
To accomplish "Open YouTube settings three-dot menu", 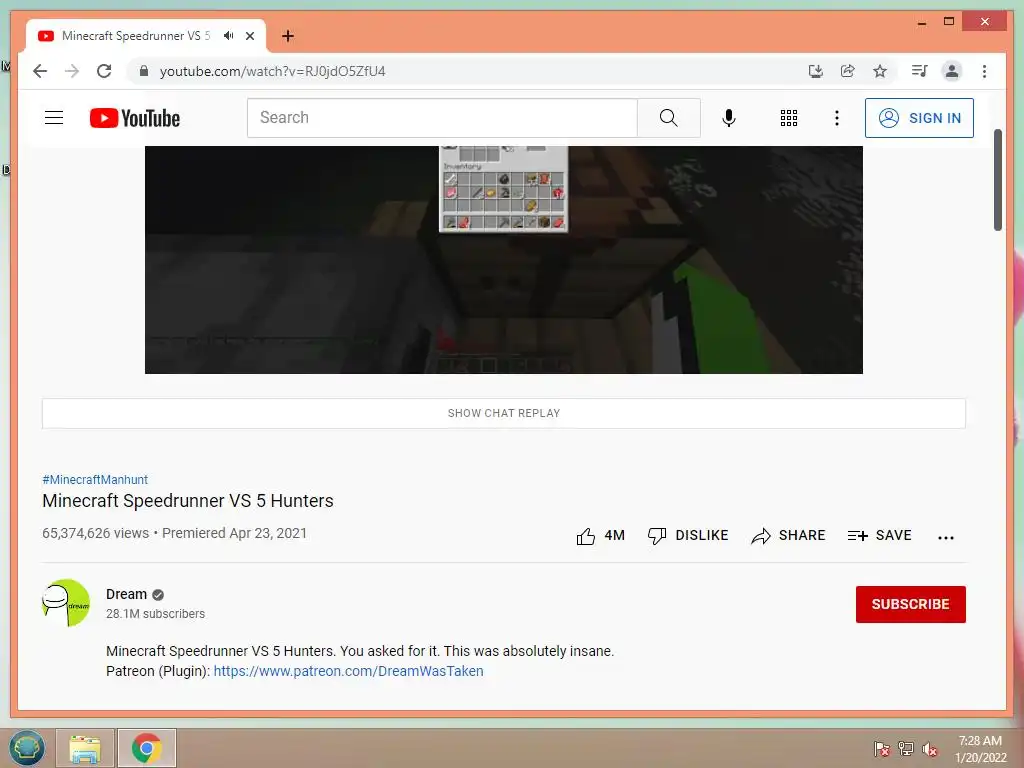I will click(x=837, y=118).
